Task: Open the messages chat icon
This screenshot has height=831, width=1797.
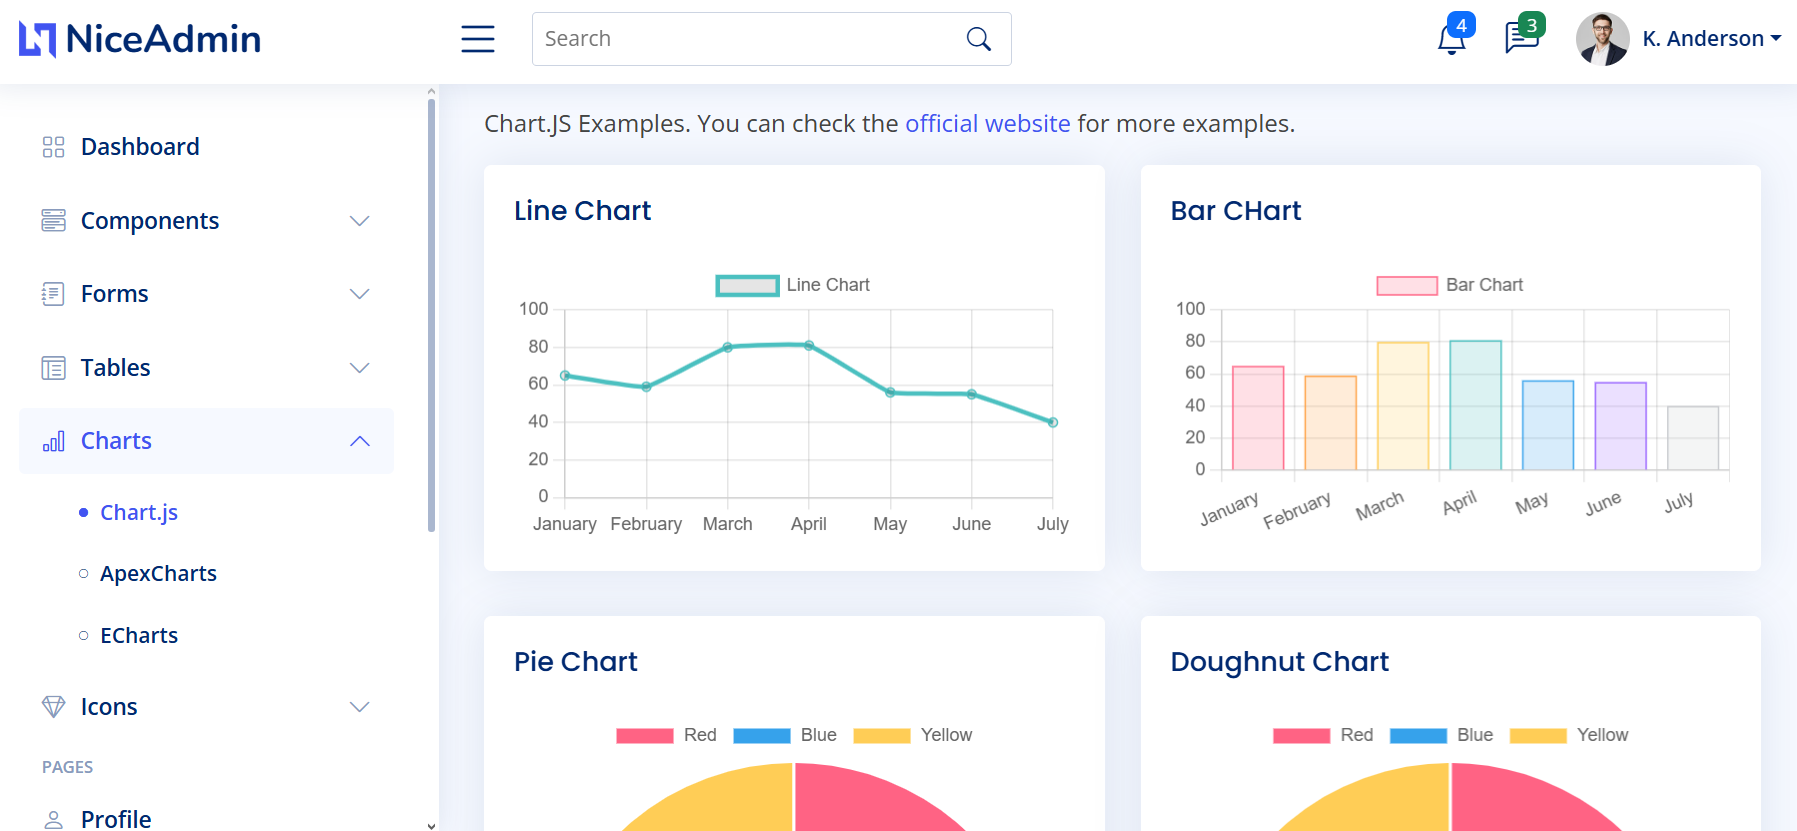Action: (1521, 38)
